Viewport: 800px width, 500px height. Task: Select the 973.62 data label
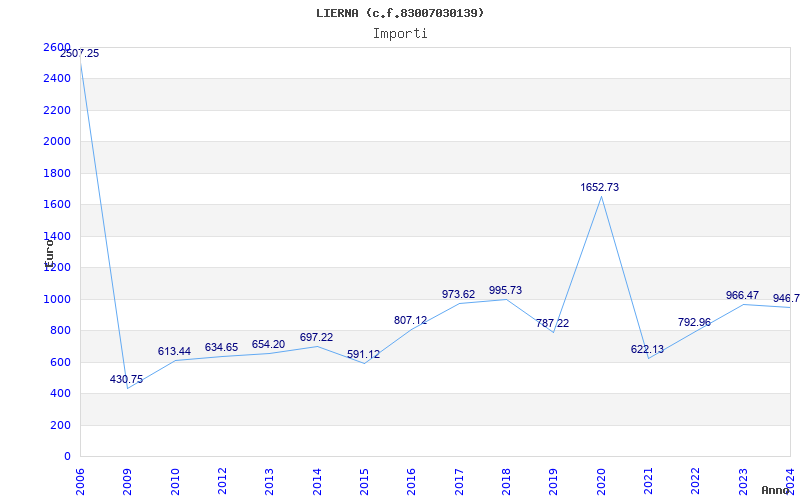click(x=458, y=294)
